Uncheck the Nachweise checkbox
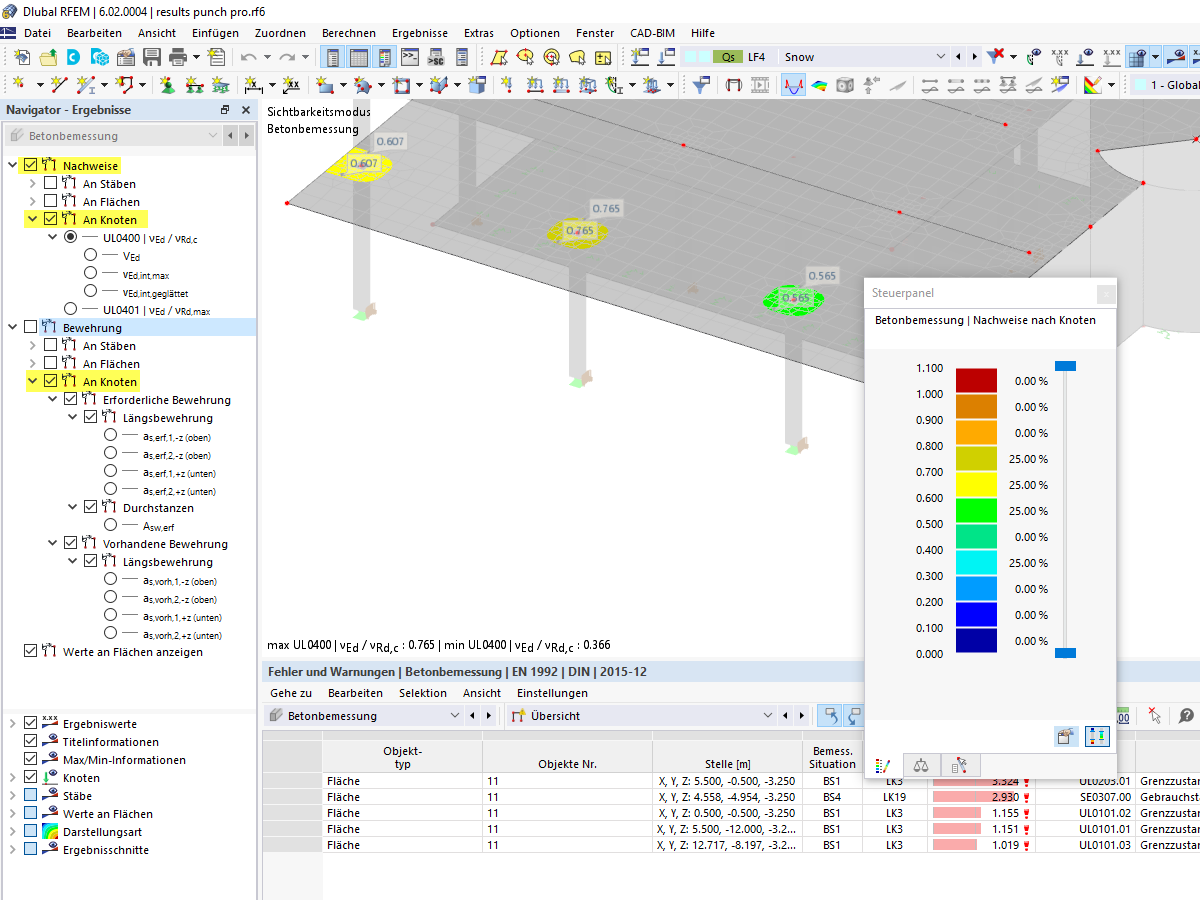Image resolution: width=1200 pixels, height=900 pixels. coord(30,165)
